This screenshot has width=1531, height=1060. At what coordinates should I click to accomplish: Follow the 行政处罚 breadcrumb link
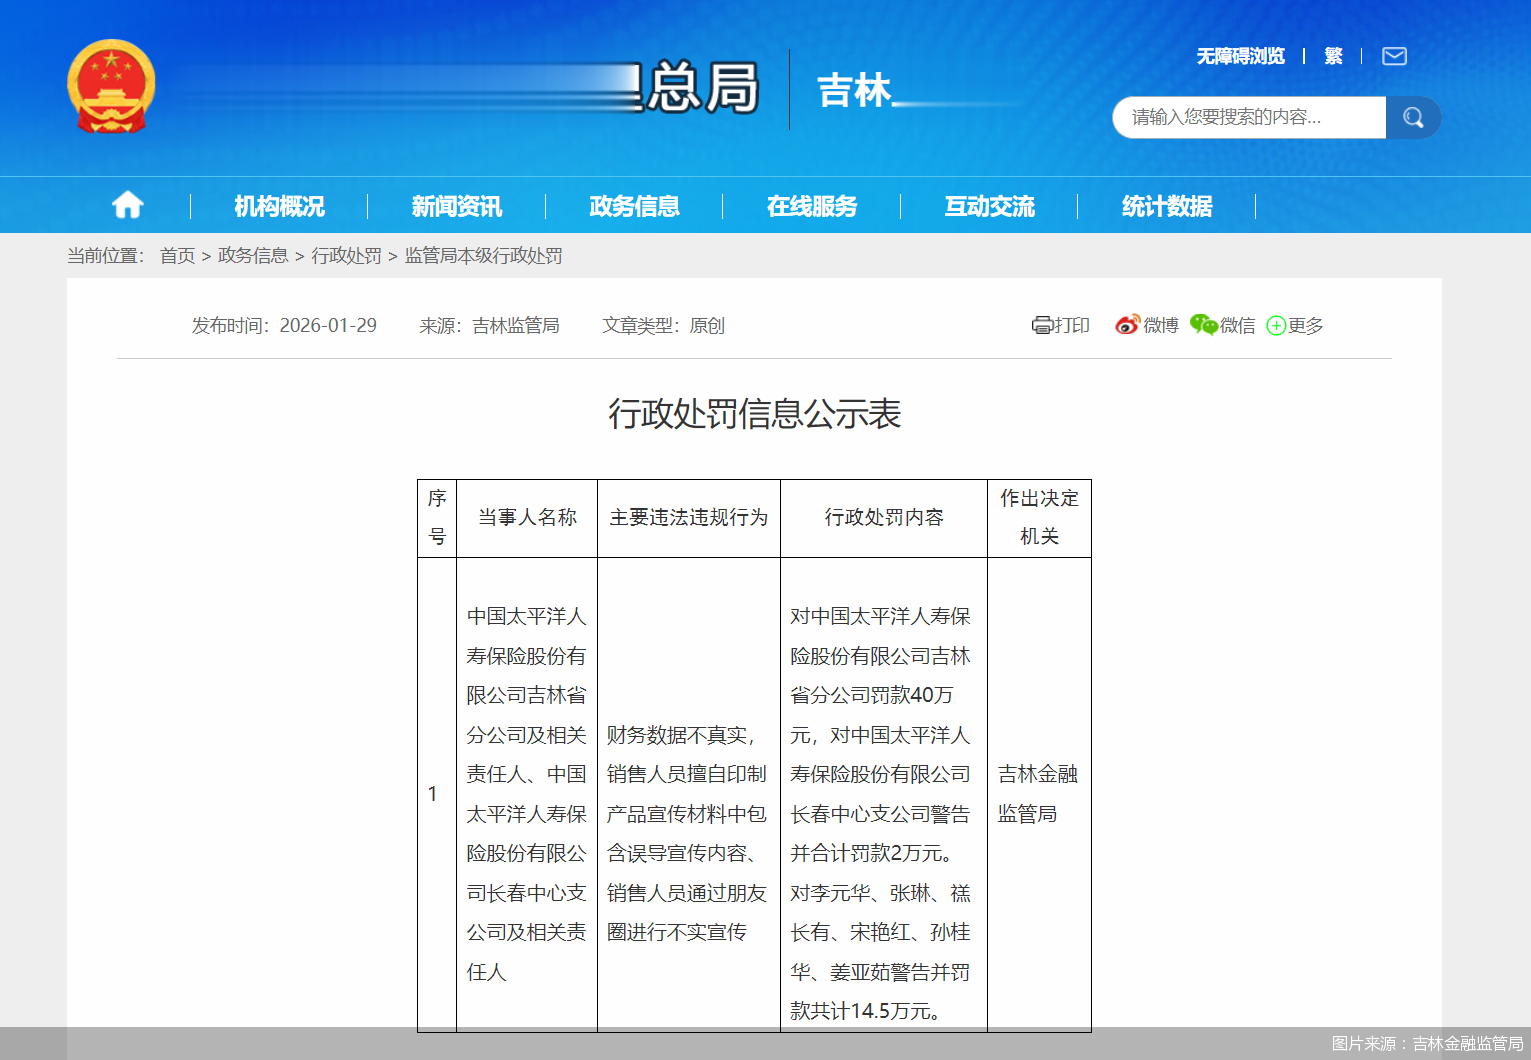coord(346,256)
